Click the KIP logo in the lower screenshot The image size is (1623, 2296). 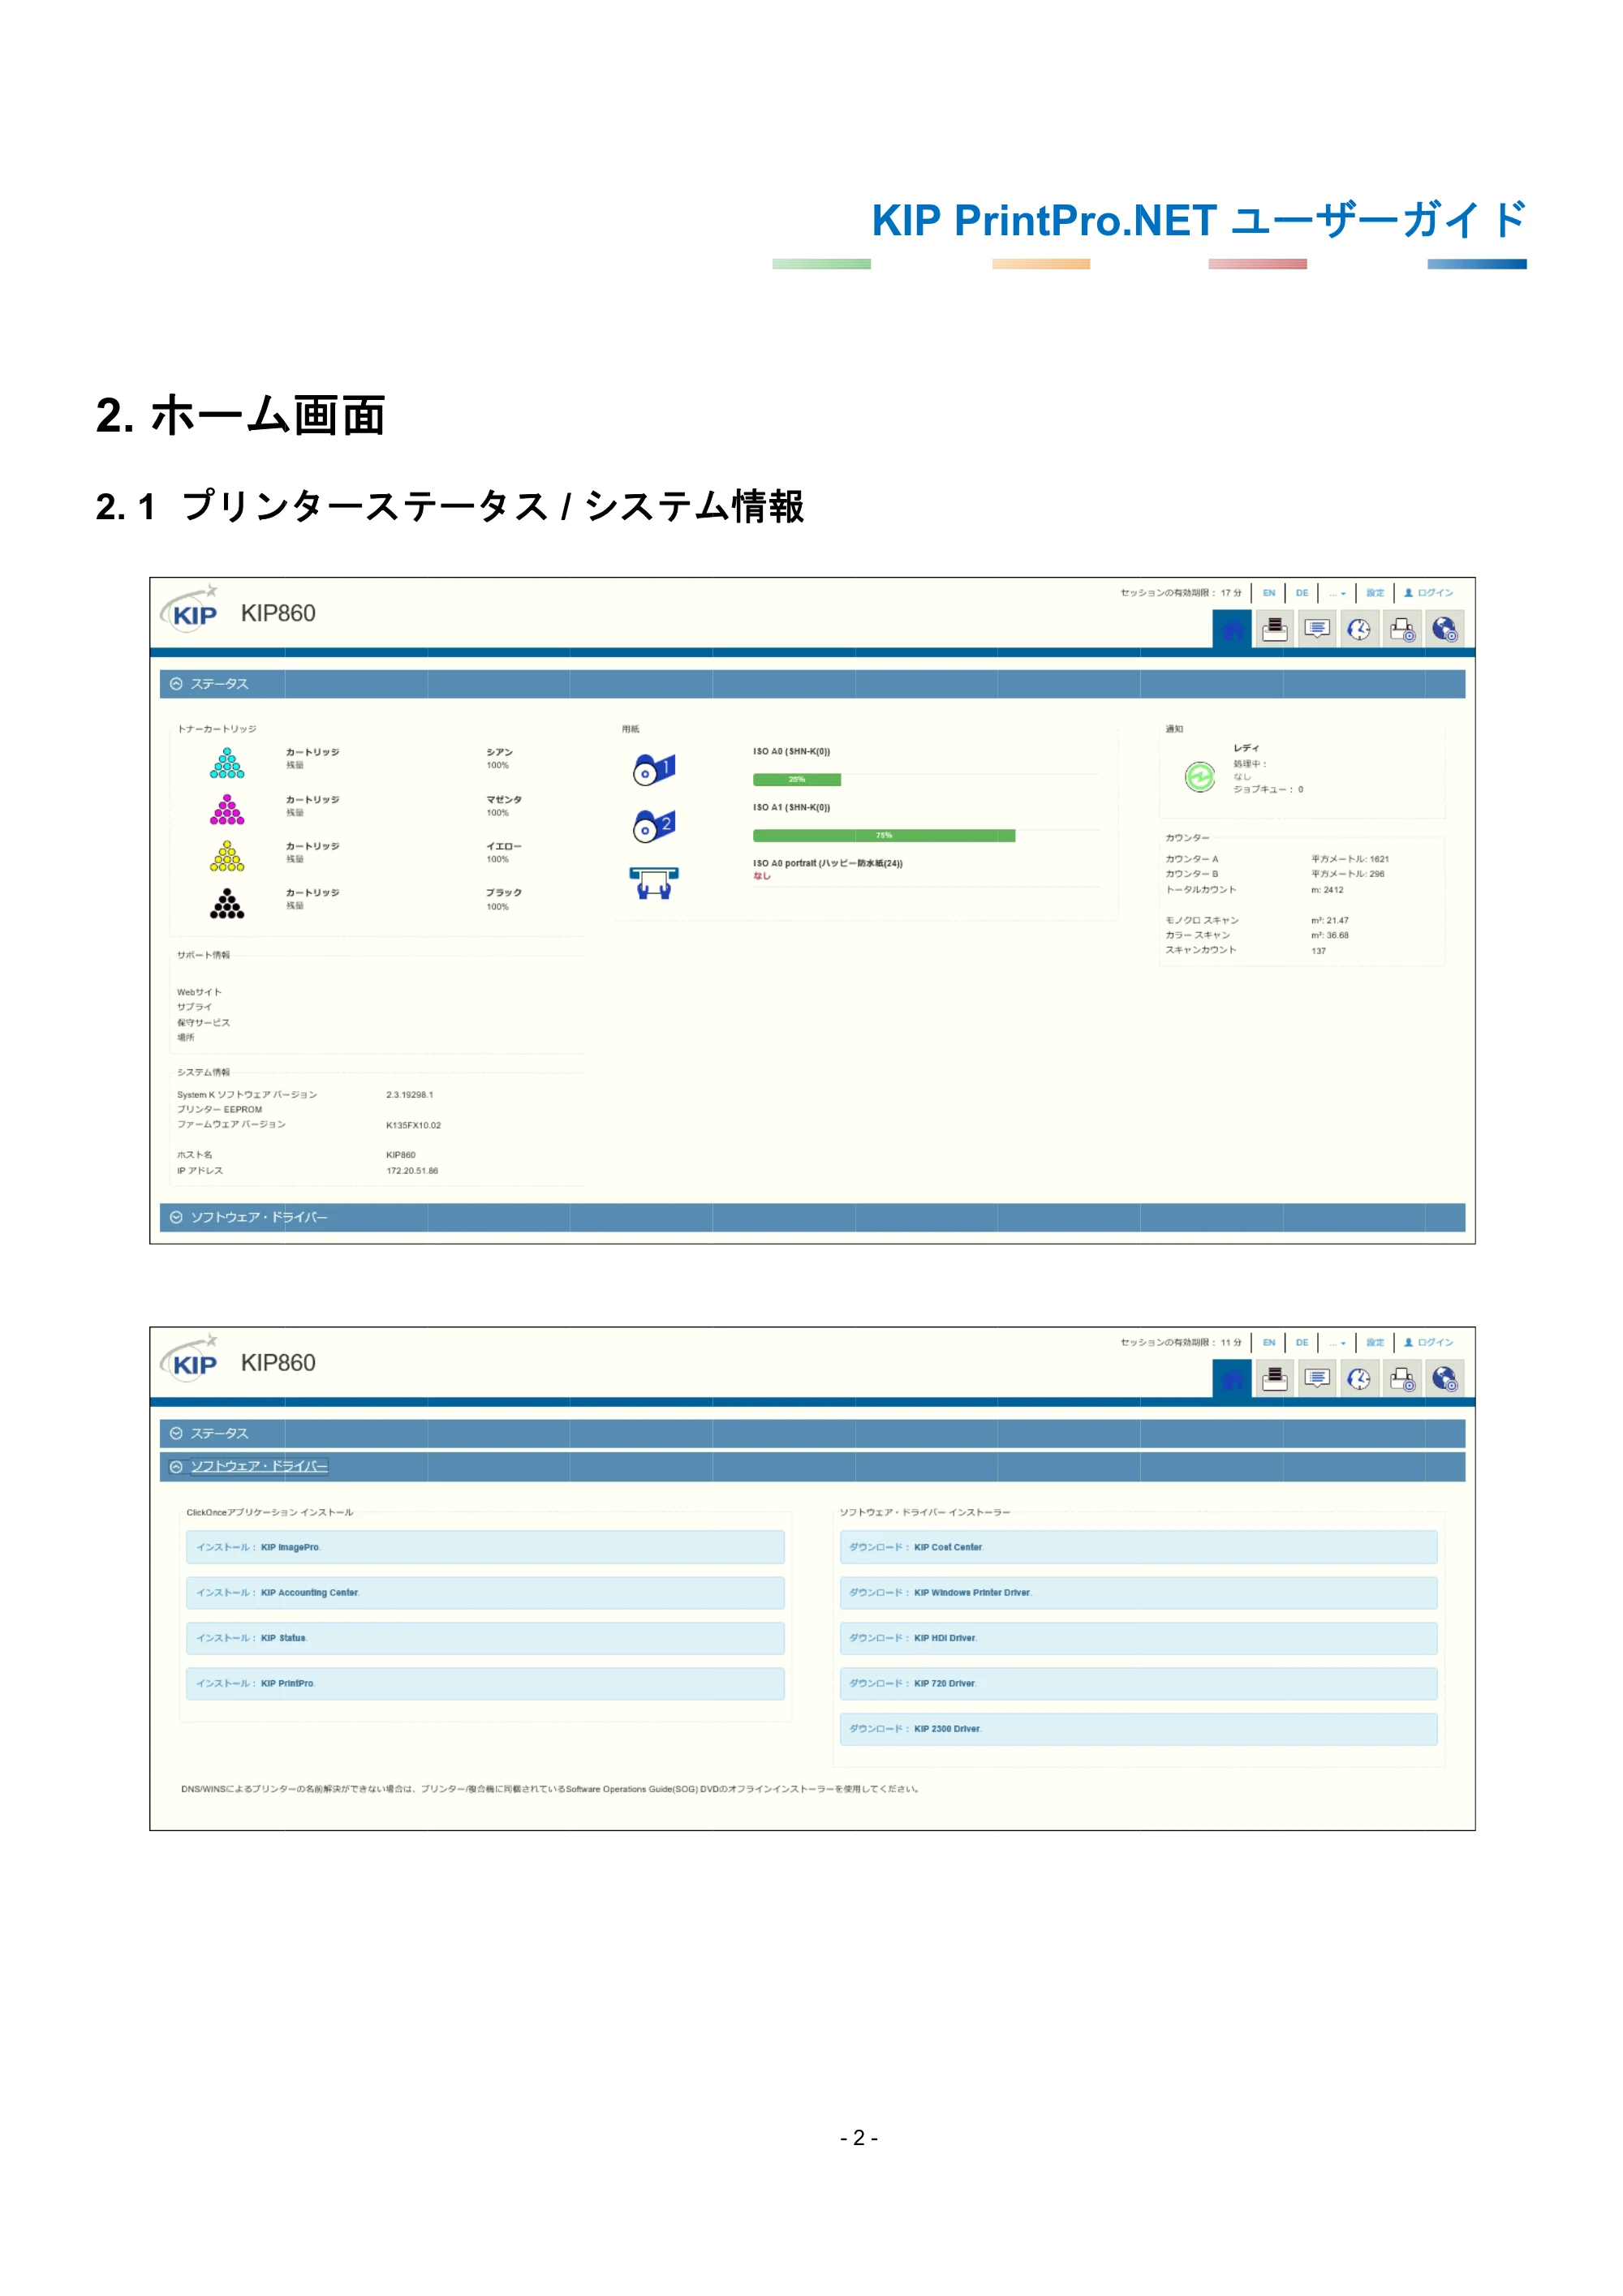190,1359
